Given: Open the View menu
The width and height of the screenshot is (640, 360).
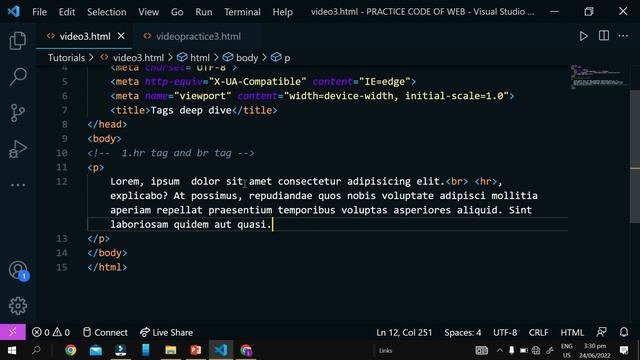Looking at the screenshot, I should pyautogui.click(x=149, y=12).
